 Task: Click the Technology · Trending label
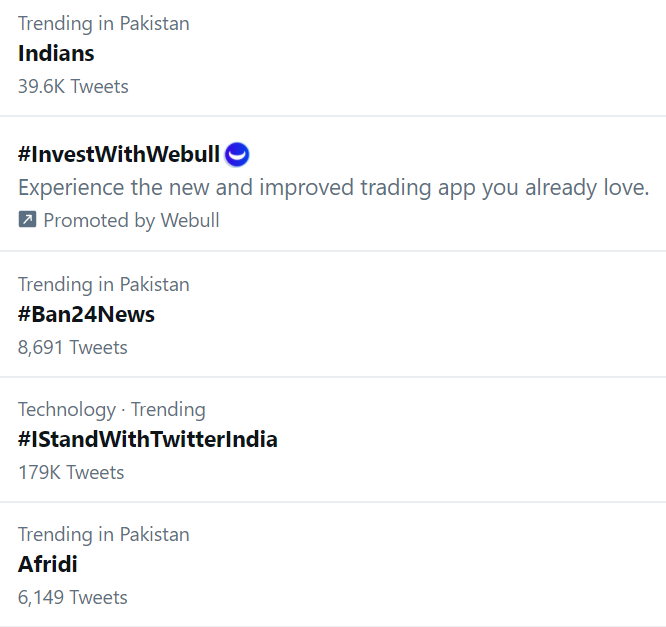click(112, 409)
